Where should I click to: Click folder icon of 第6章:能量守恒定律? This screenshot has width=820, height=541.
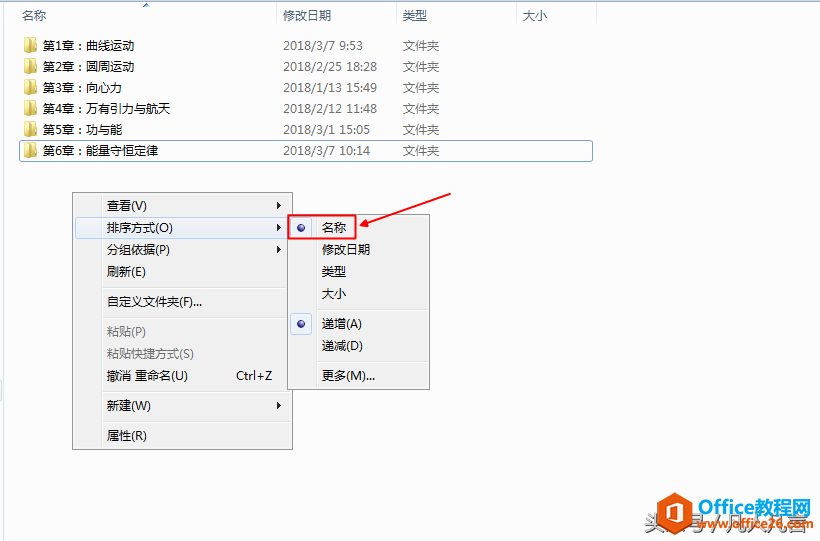coord(30,151)
